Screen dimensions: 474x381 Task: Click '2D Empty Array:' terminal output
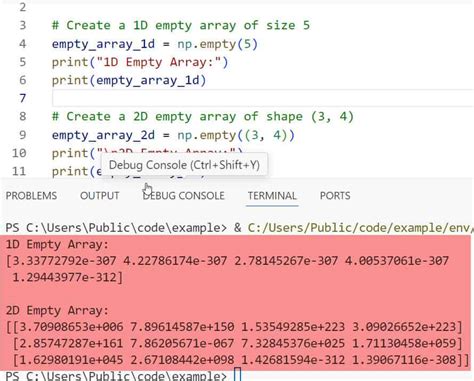coord(57,311)
